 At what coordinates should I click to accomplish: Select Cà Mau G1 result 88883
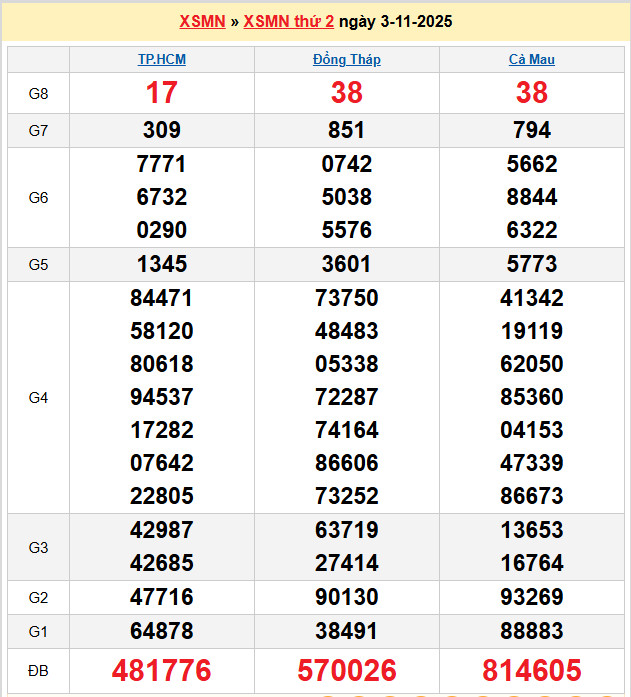coord(531,631)
